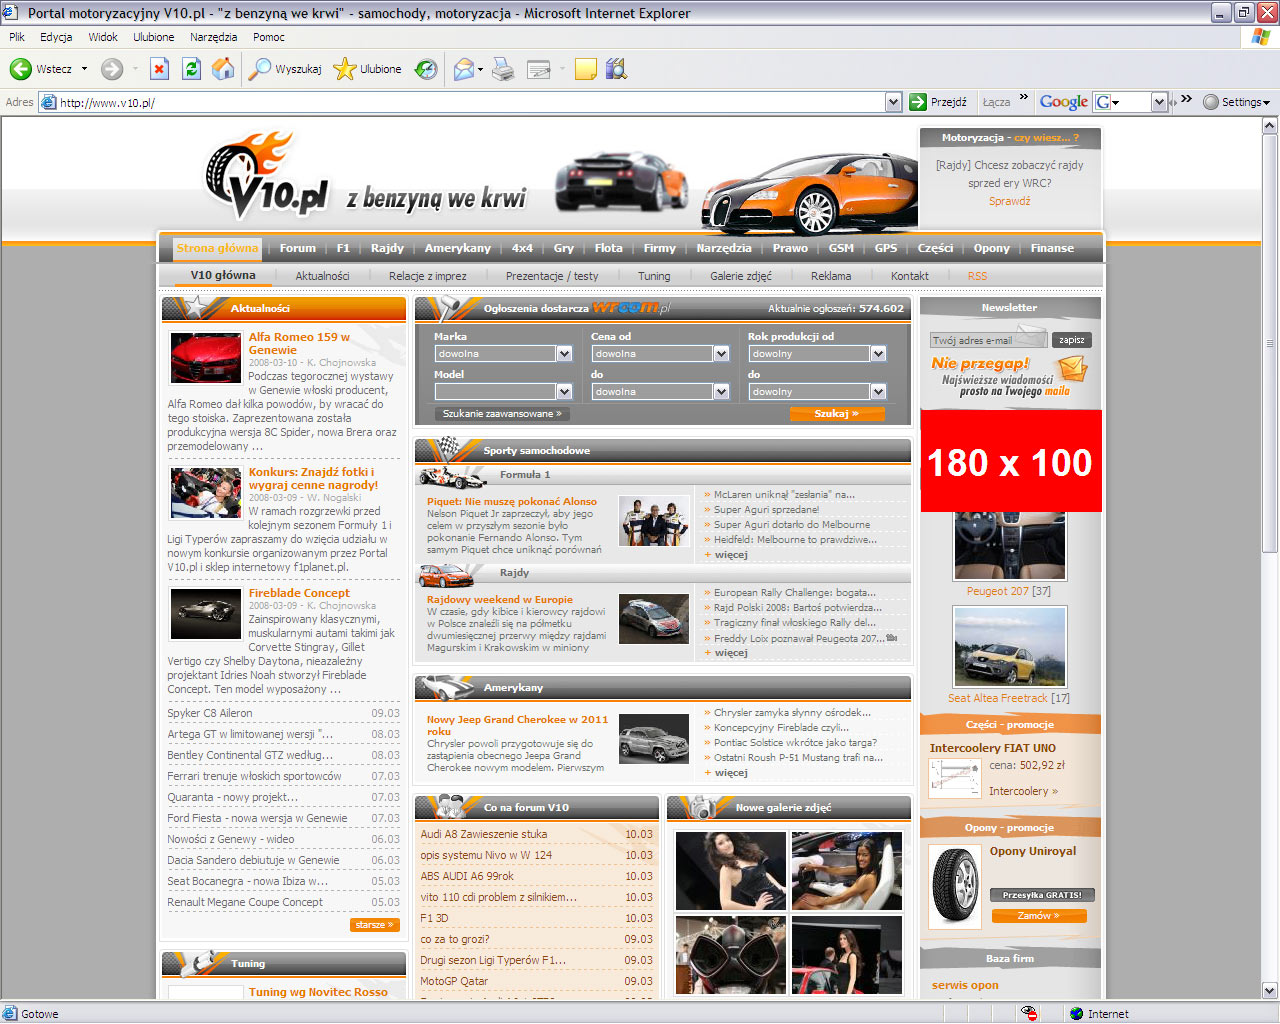This screenshot has width=1280, height=1024.
Task: Refresh the page with green arrows icon
Action: tap(191, 69)
